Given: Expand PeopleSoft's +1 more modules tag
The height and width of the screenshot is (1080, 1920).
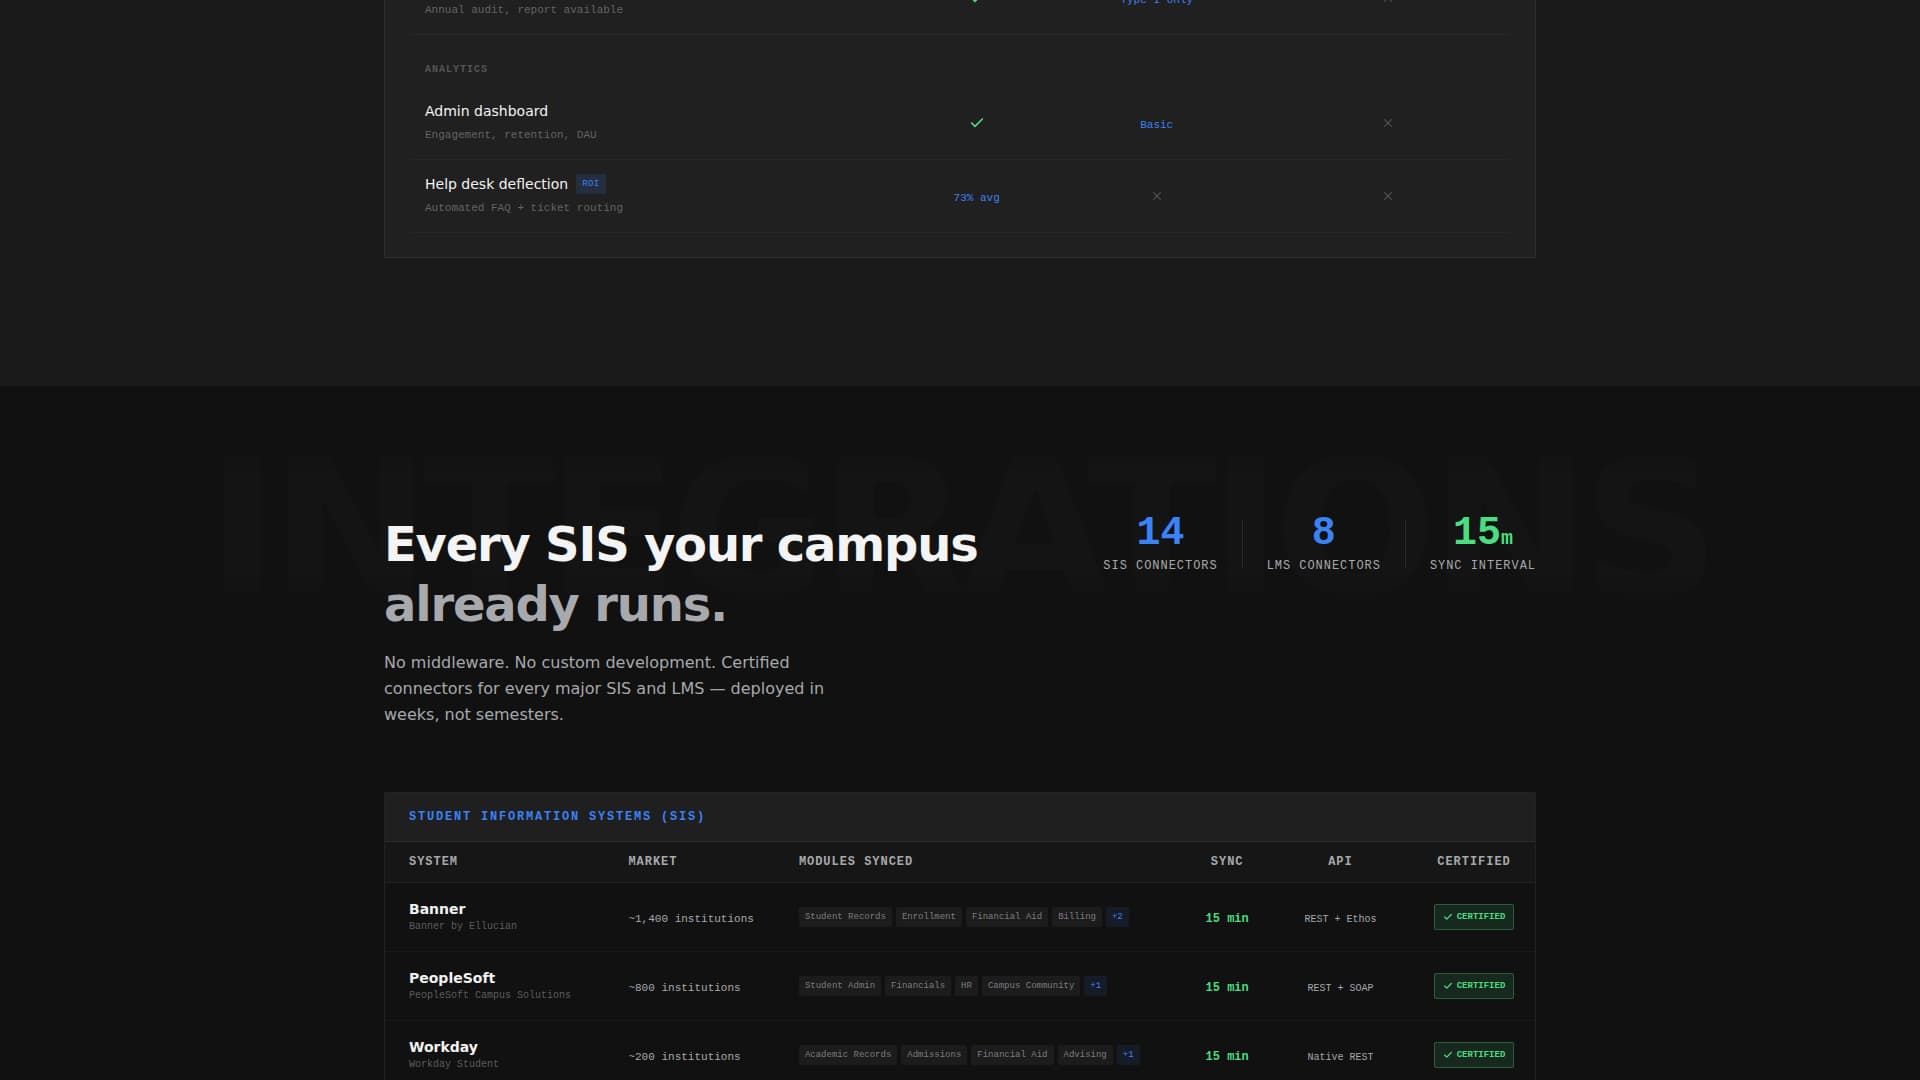Looking at the screenshot, I should tap(1095, 986).
